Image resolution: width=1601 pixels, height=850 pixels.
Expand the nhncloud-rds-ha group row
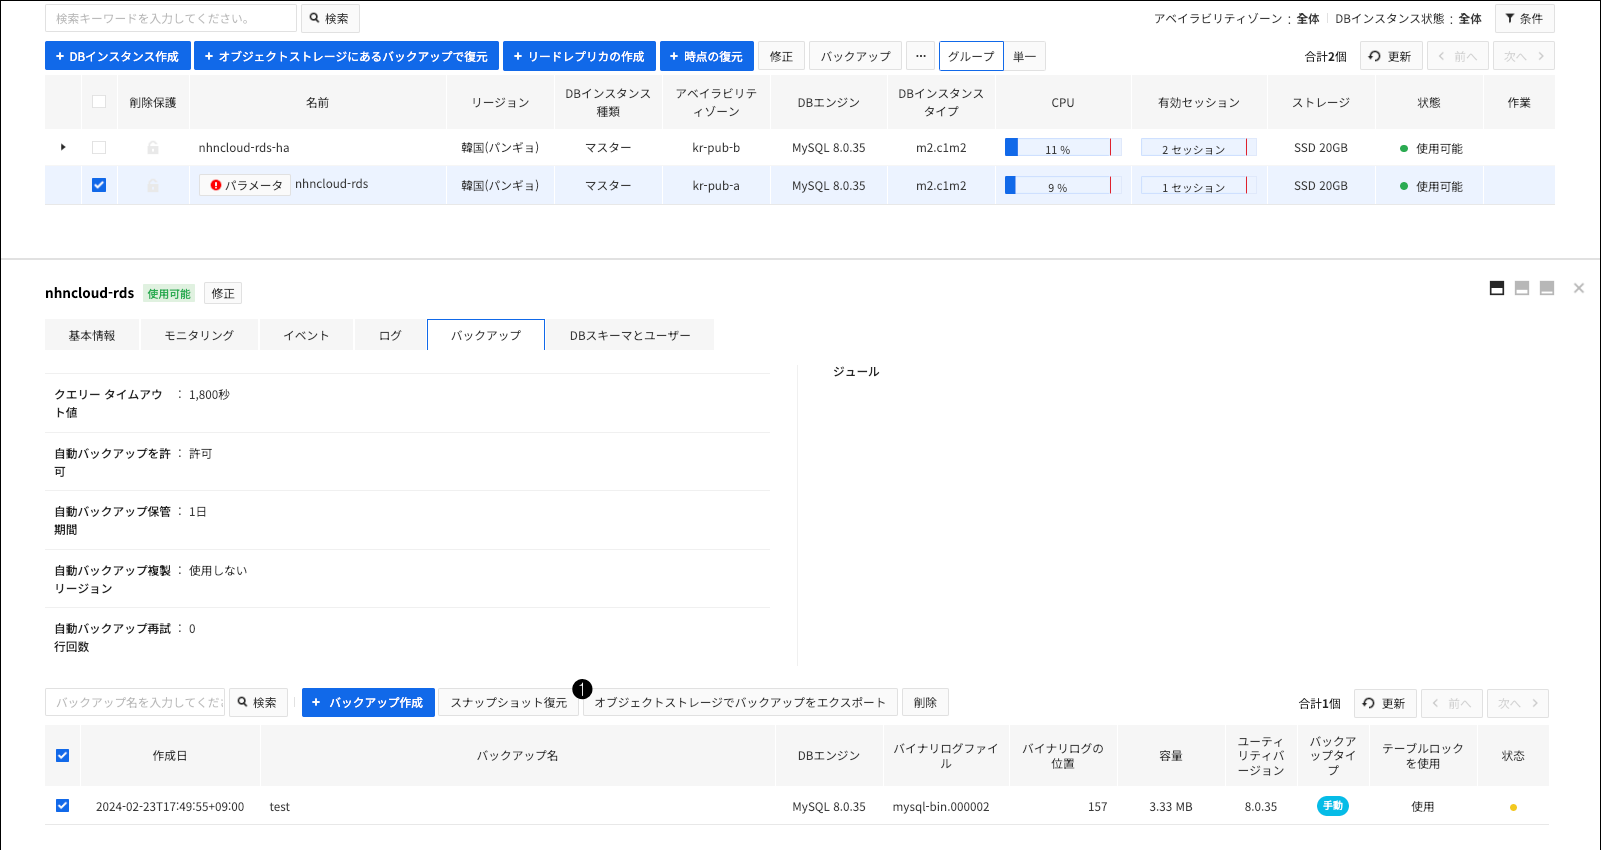pyautogui.click(x=63, y=148)
